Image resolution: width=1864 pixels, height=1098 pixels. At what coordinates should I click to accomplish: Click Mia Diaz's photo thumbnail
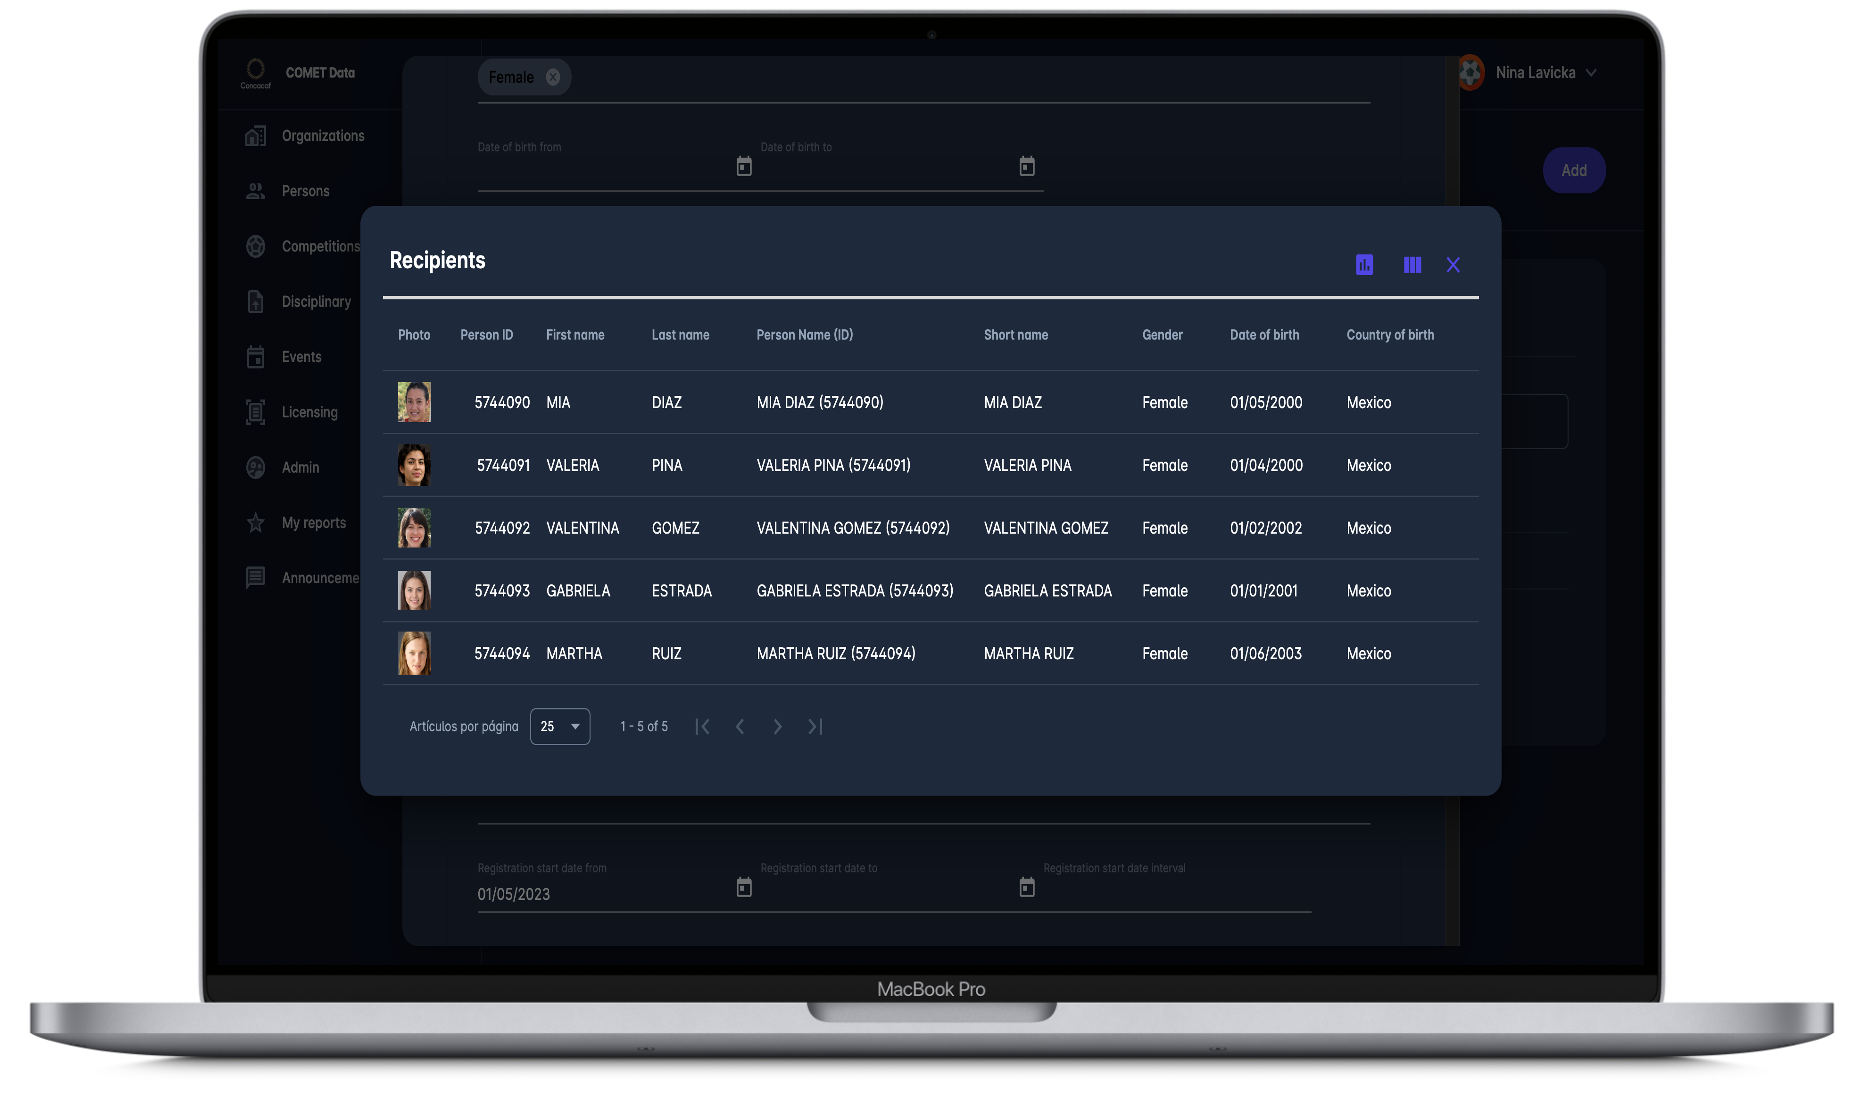[x=414, y=402]
